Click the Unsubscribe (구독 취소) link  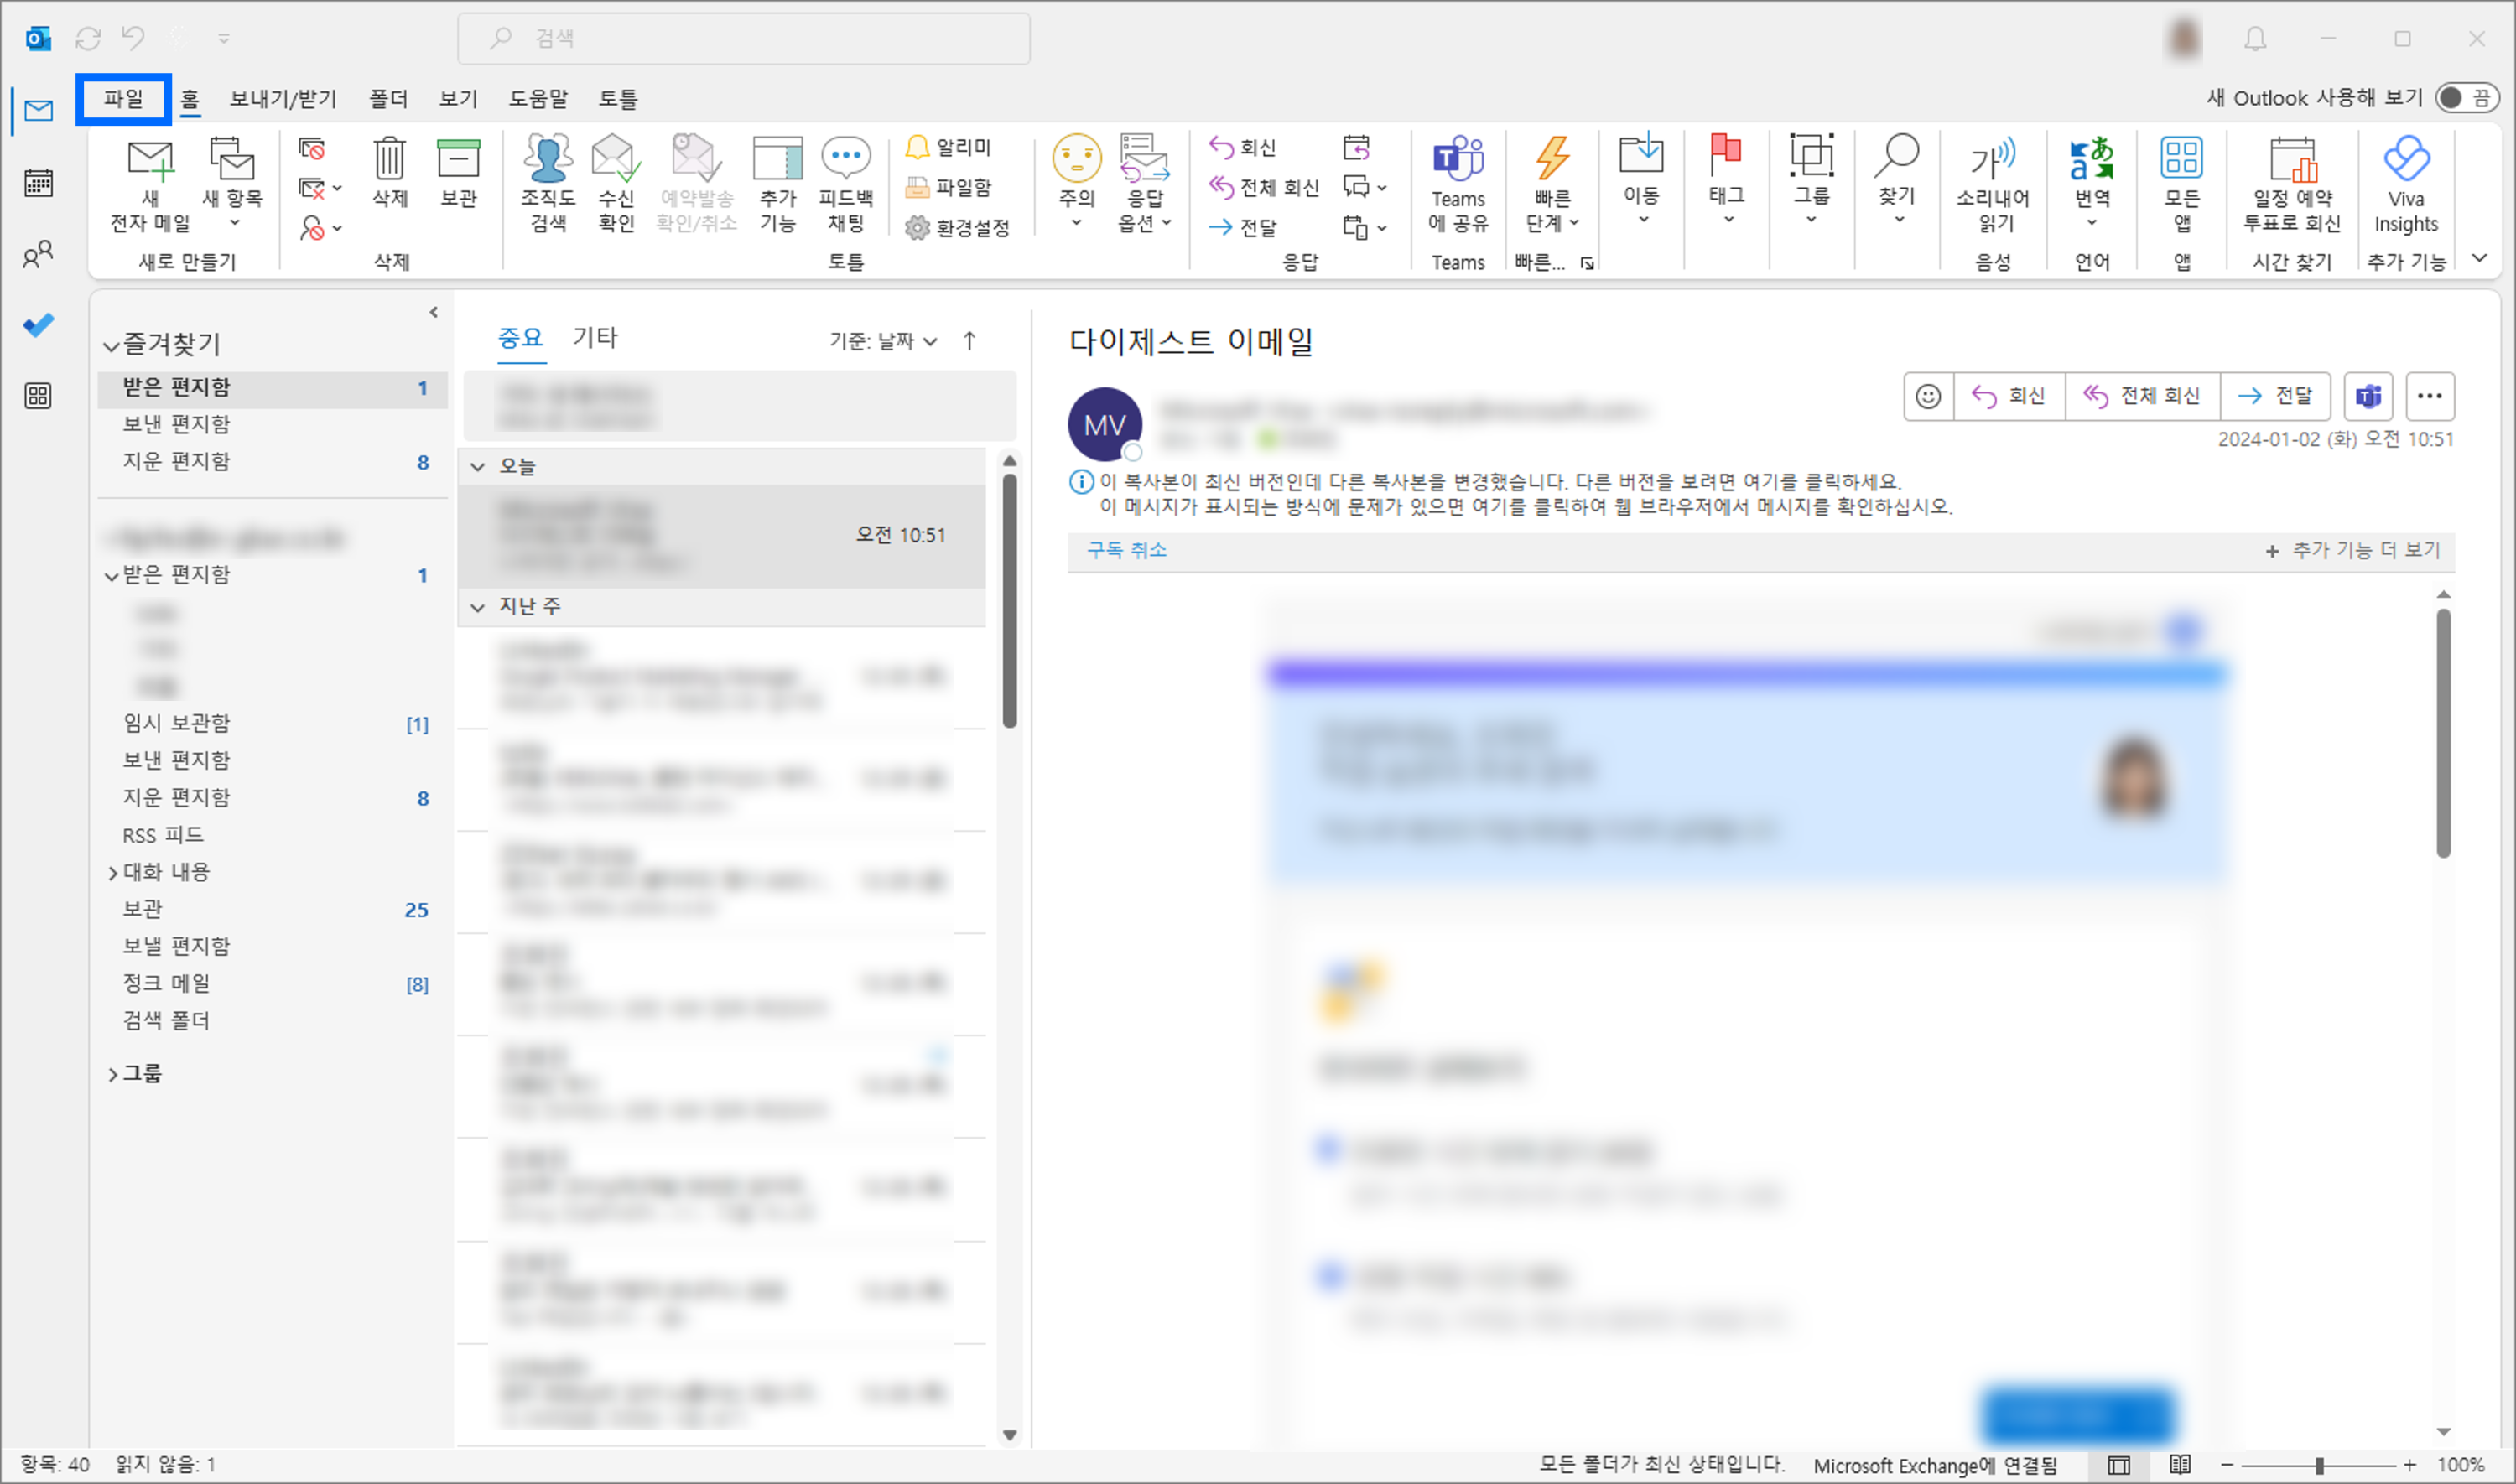click(x=1126, y=550)
